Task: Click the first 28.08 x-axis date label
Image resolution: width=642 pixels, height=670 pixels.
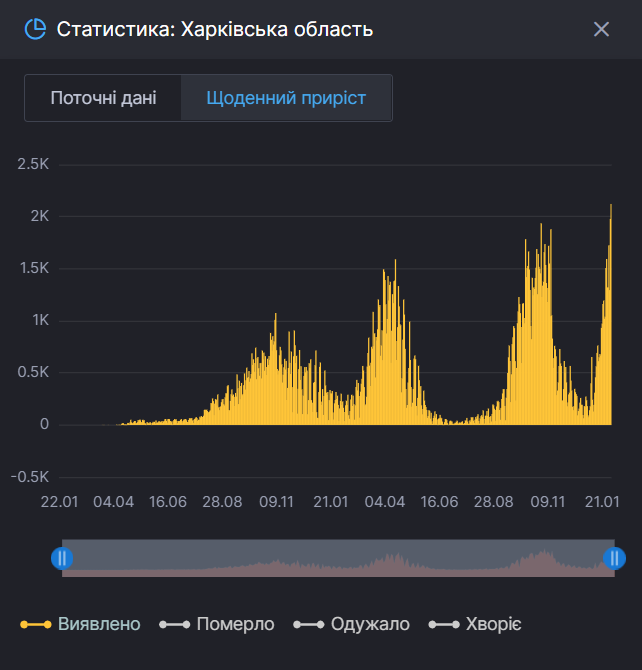Action: click(222, 502)
